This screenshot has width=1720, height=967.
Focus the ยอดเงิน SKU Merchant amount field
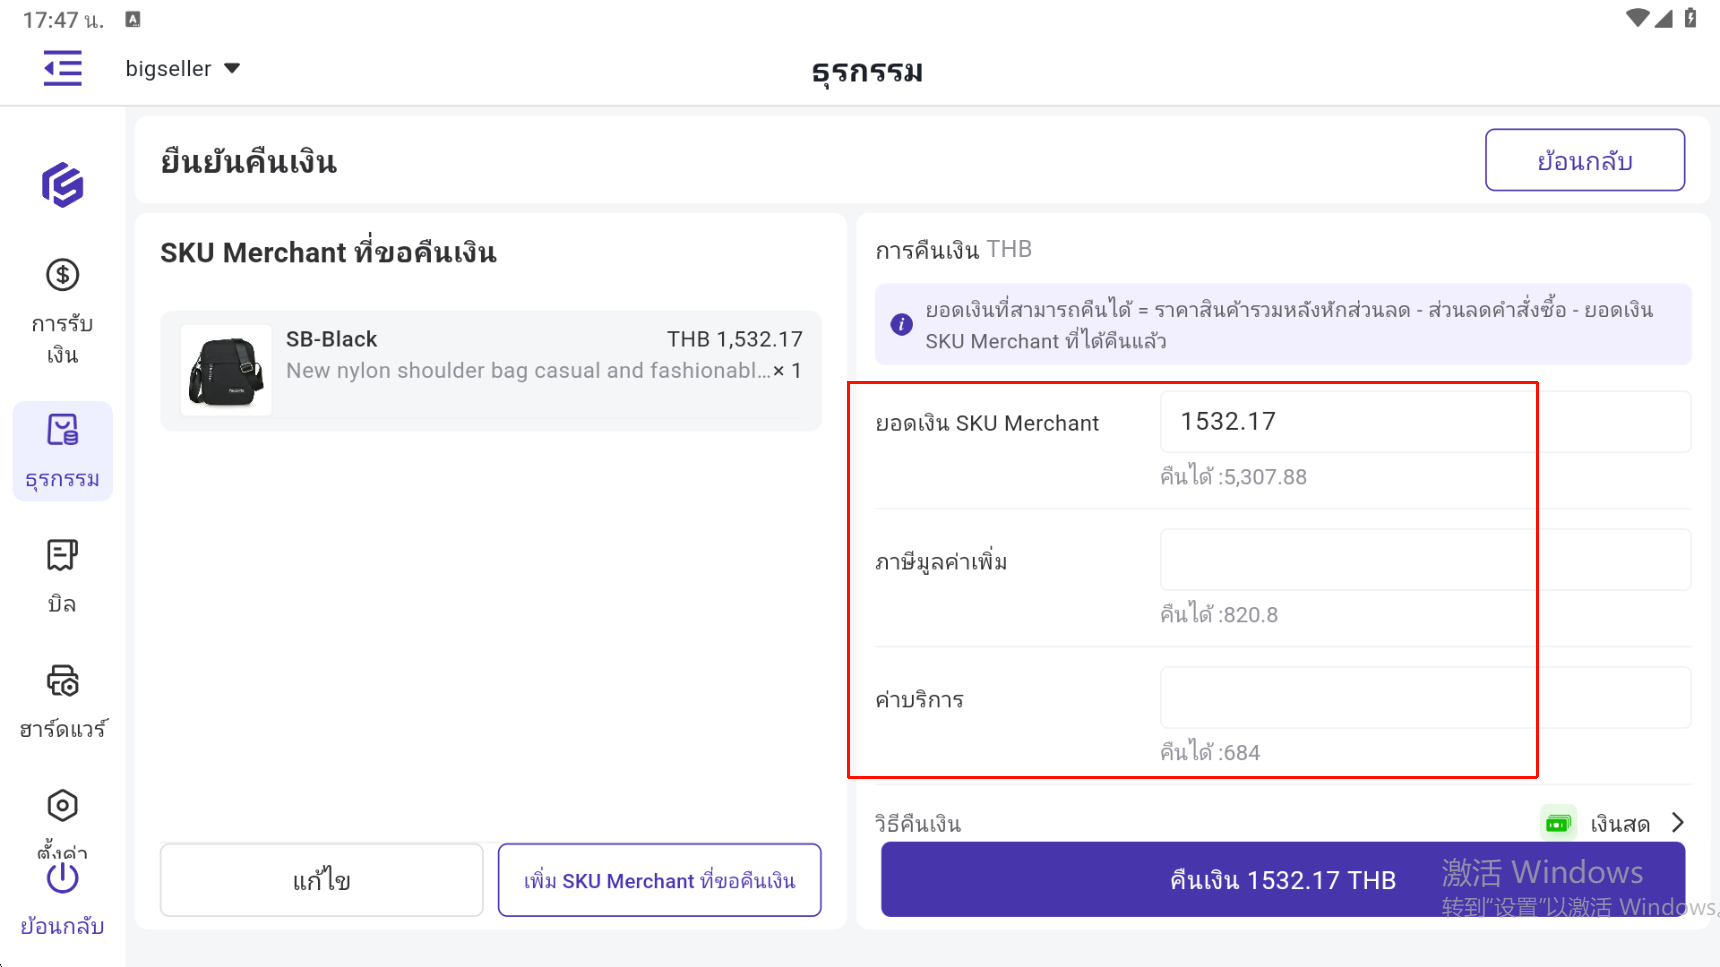pos(1424,422)
